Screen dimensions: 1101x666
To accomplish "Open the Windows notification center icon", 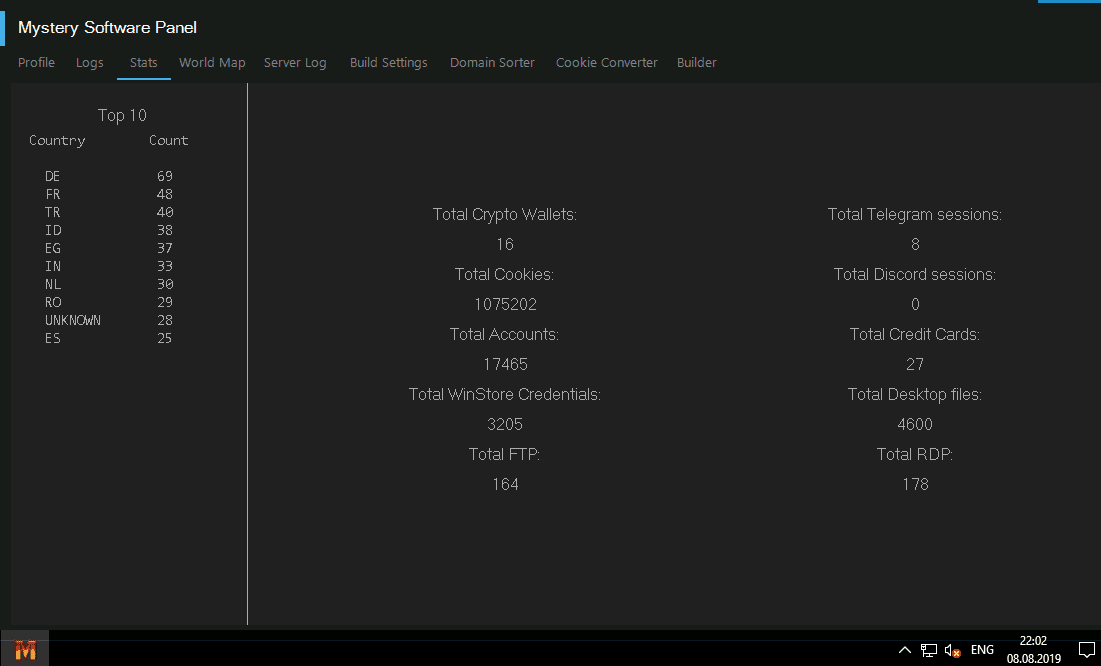I will click(x=1086, y=650).
